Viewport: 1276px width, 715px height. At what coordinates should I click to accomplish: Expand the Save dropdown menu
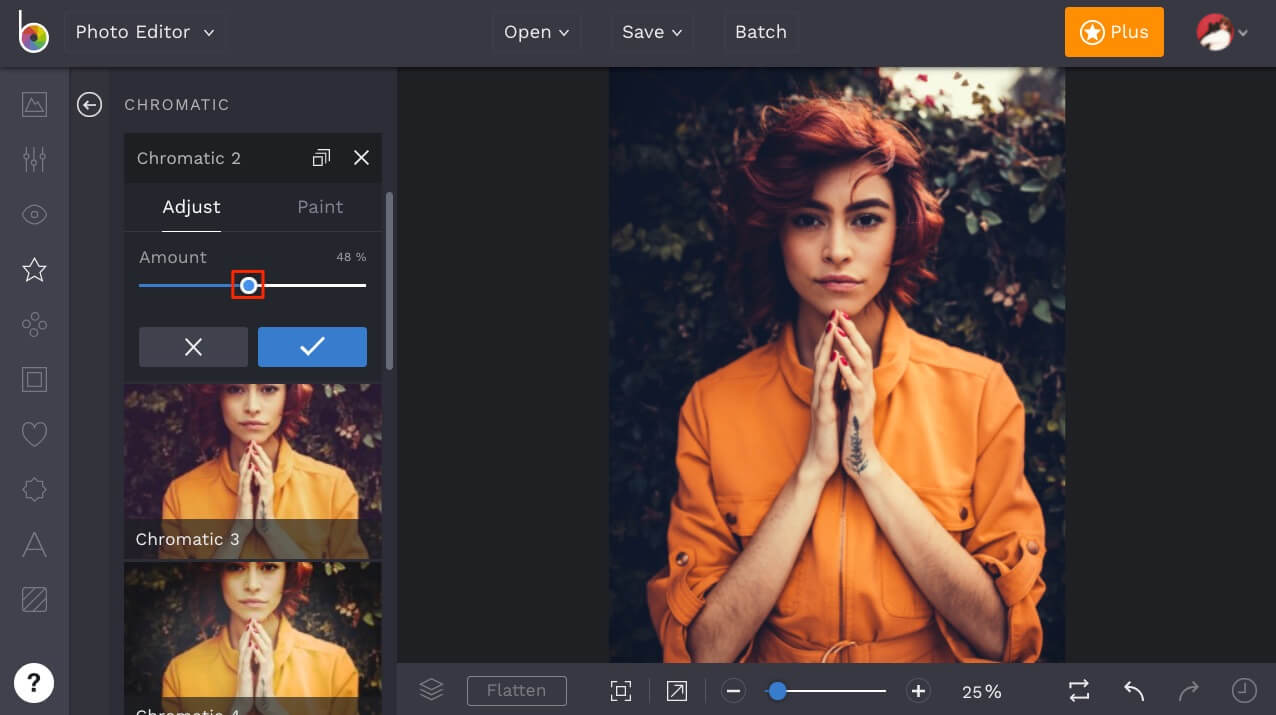(x=651, y=31)
